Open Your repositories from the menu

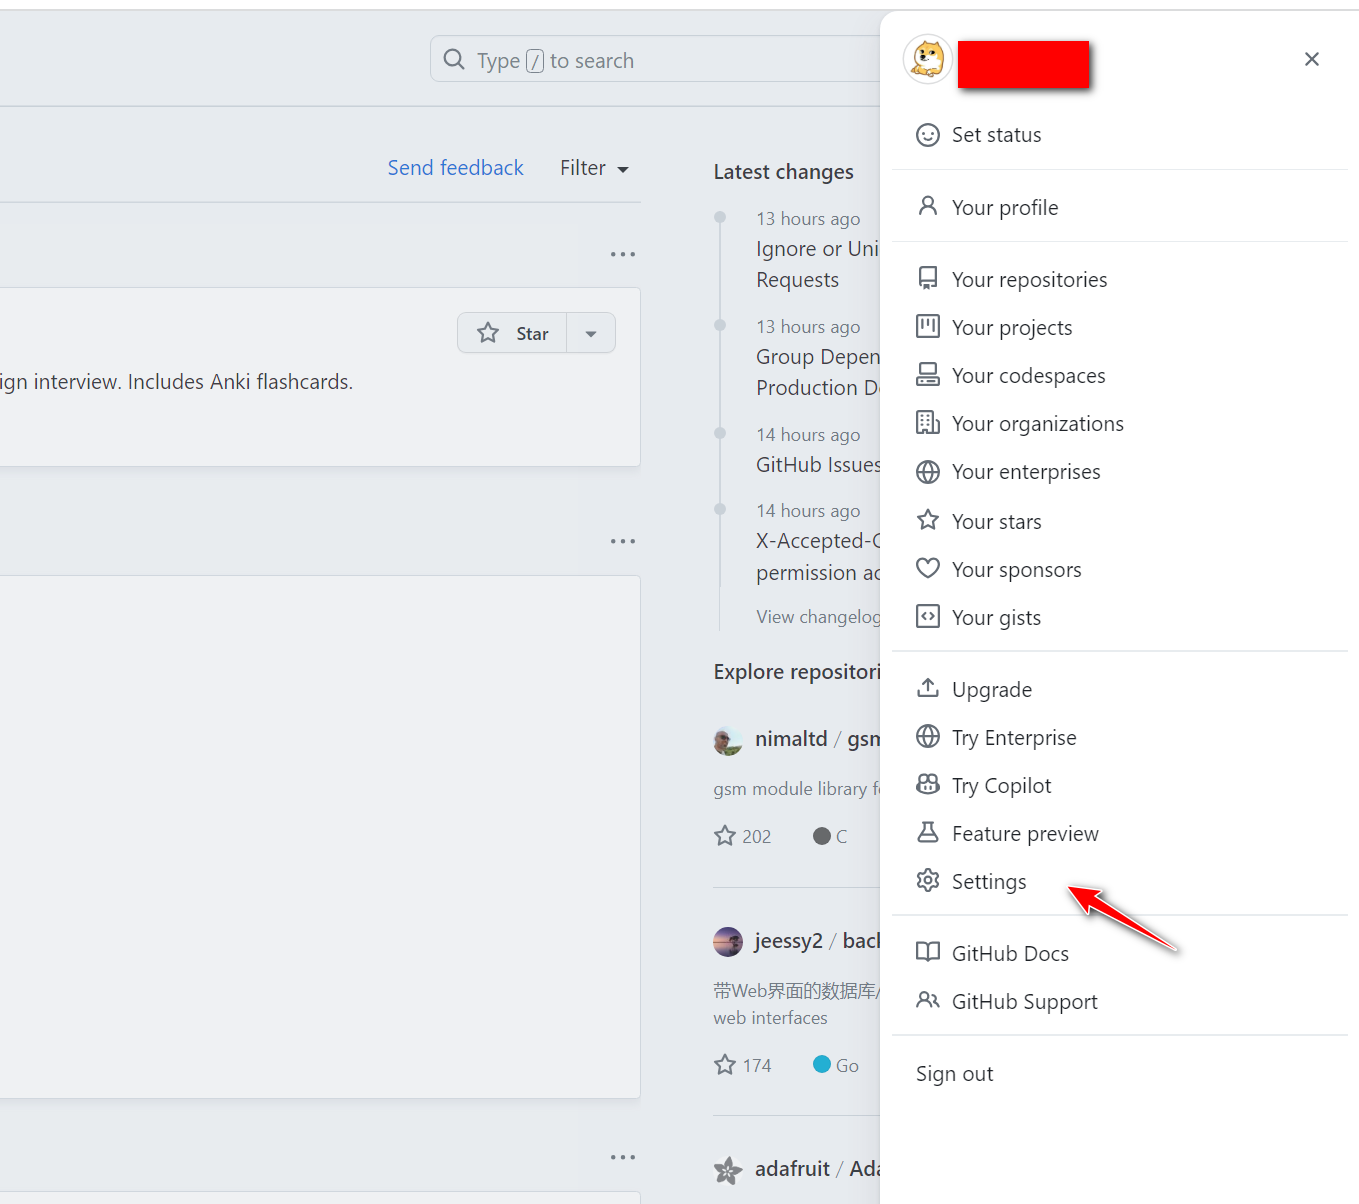point(1029,280)
